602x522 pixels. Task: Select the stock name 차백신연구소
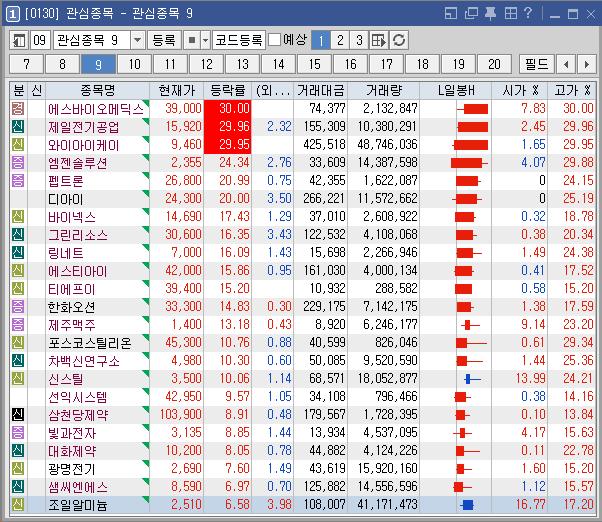[x=84, y=361]
